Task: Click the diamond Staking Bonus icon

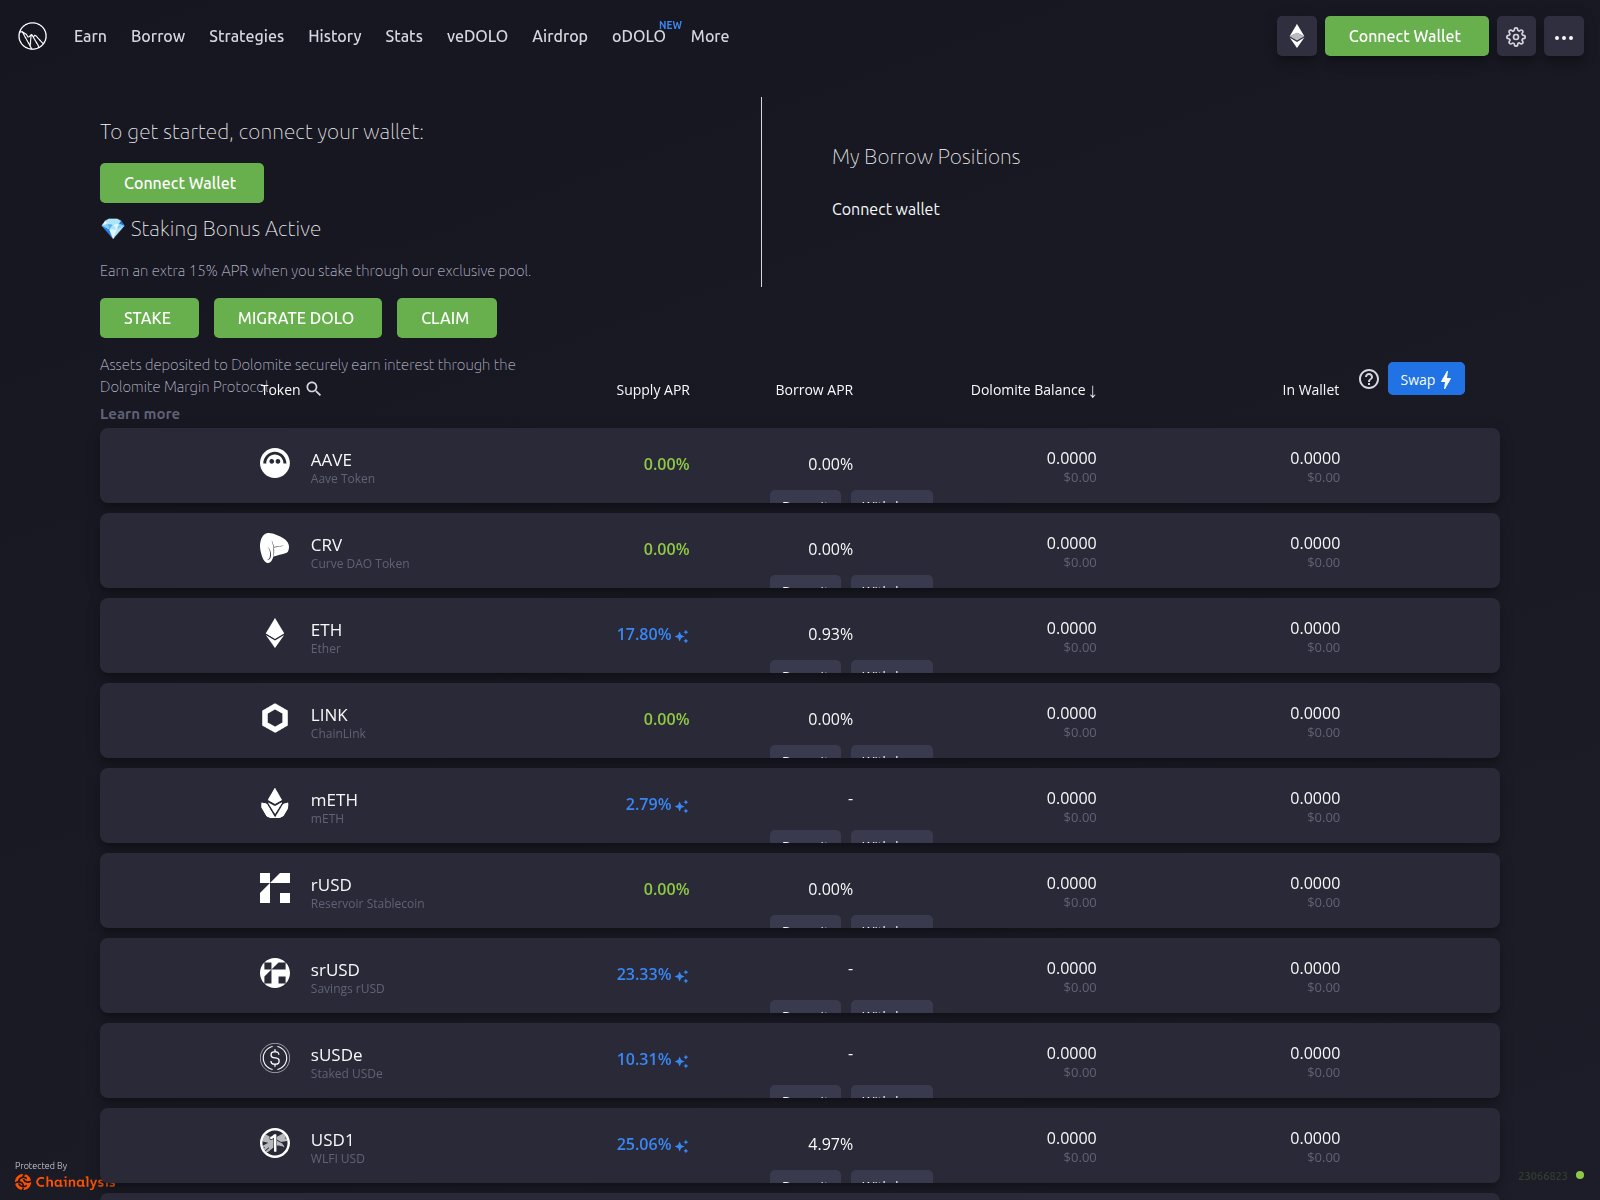Action: [113, 229]
